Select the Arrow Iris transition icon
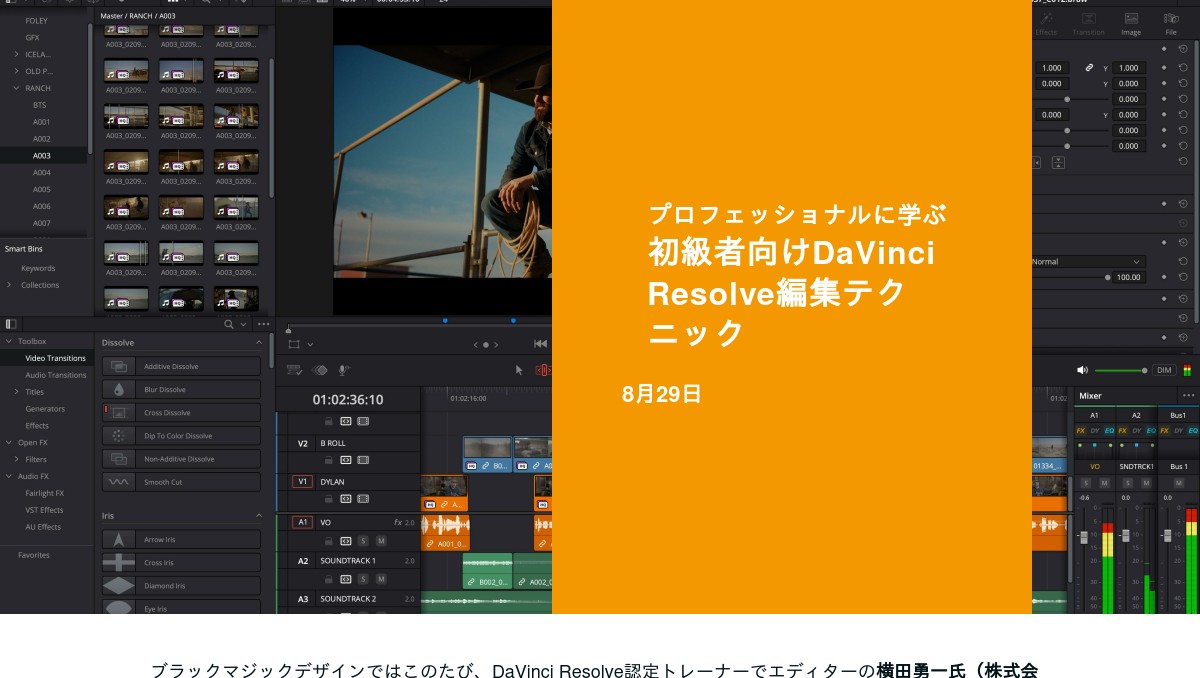This screenshot has height=678, width=1200. [119, 539]
